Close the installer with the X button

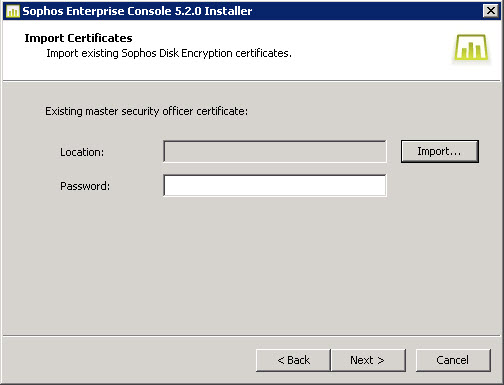pos(491,11)
